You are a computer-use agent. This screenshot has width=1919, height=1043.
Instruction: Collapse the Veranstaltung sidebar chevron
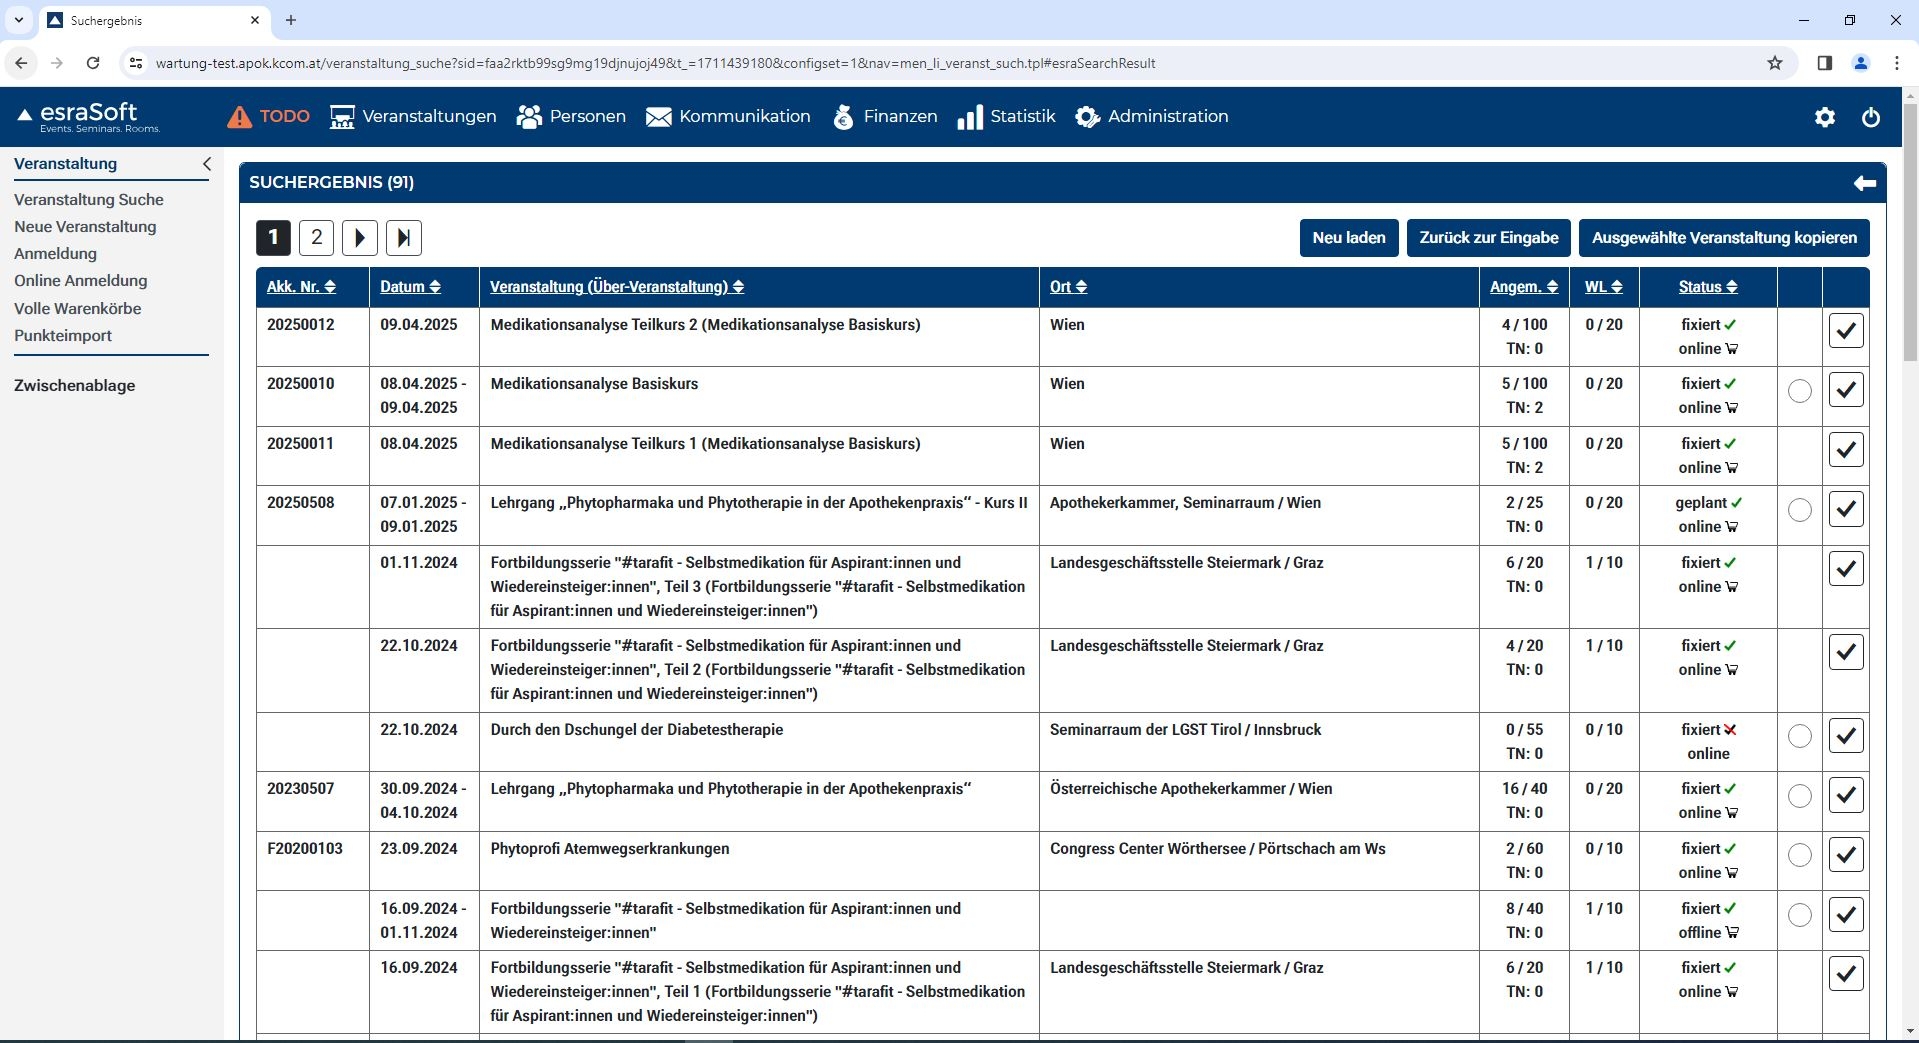pos(207,164)
